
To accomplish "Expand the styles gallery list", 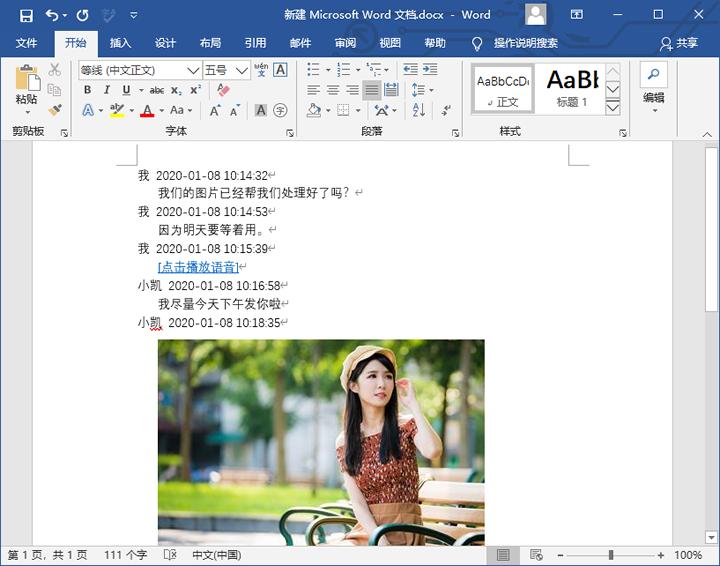I will click(613, 107).
